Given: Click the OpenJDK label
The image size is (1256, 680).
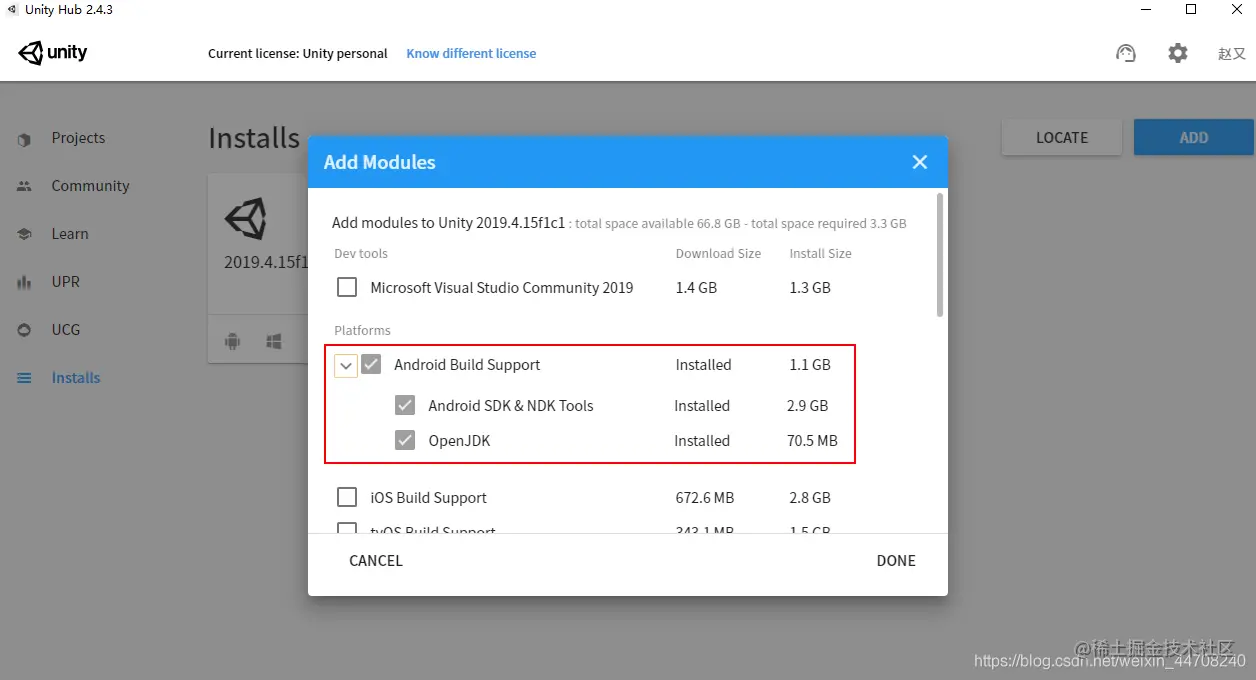Looking at the screenshot, I should click(459, 441).
